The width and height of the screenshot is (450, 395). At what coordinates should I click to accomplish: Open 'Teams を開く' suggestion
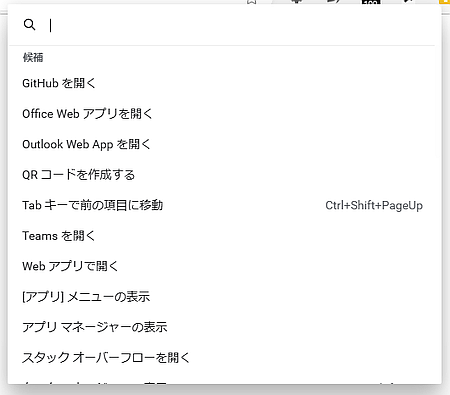click(225, 236)
